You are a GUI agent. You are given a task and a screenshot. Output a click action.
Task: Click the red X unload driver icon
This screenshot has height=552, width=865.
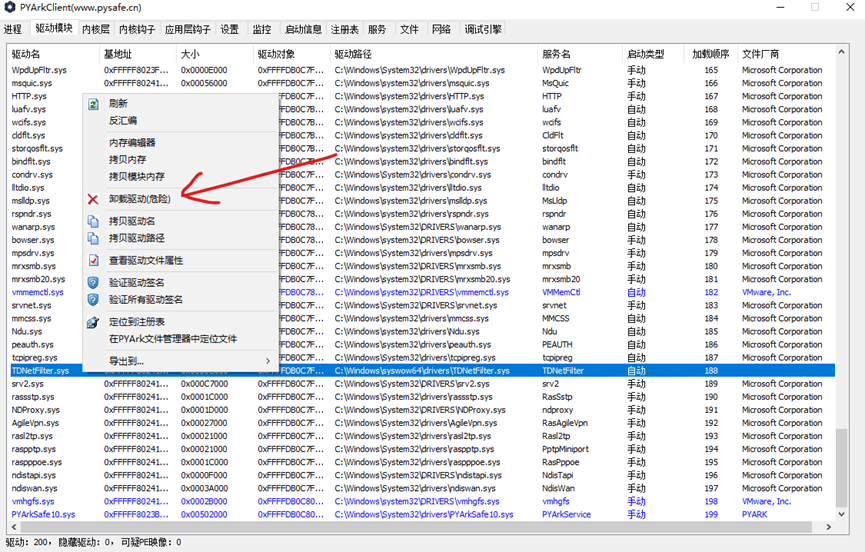point(93,199)
